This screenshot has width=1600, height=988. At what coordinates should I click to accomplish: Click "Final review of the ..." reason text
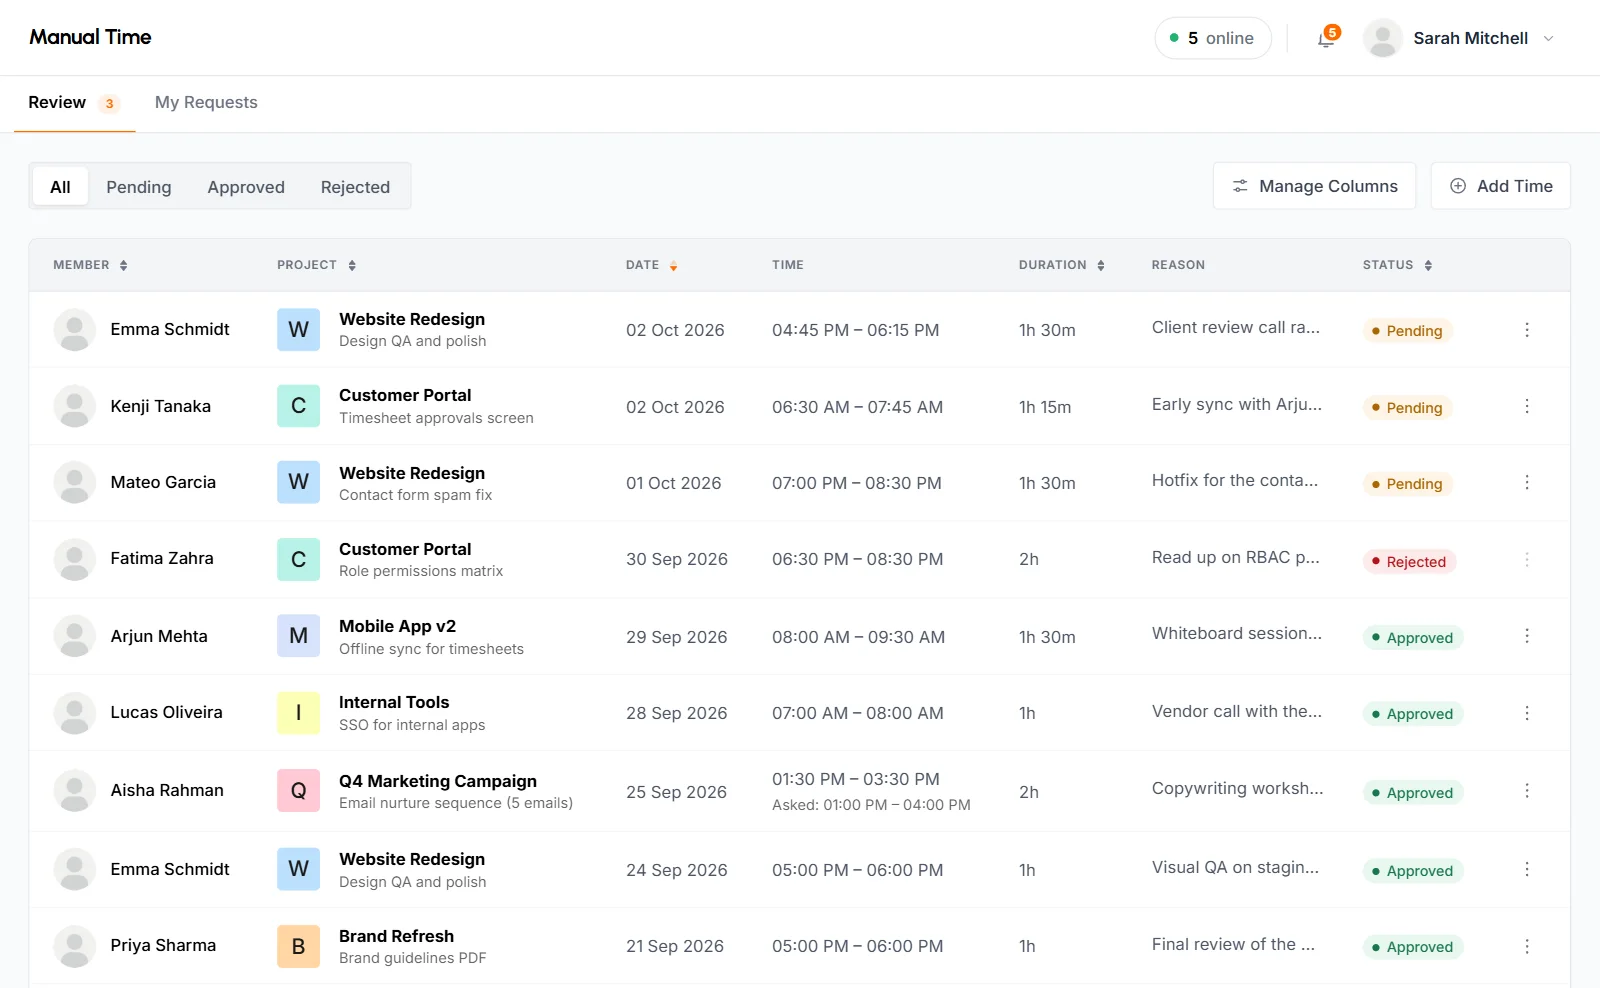(x=1233, y=944)
